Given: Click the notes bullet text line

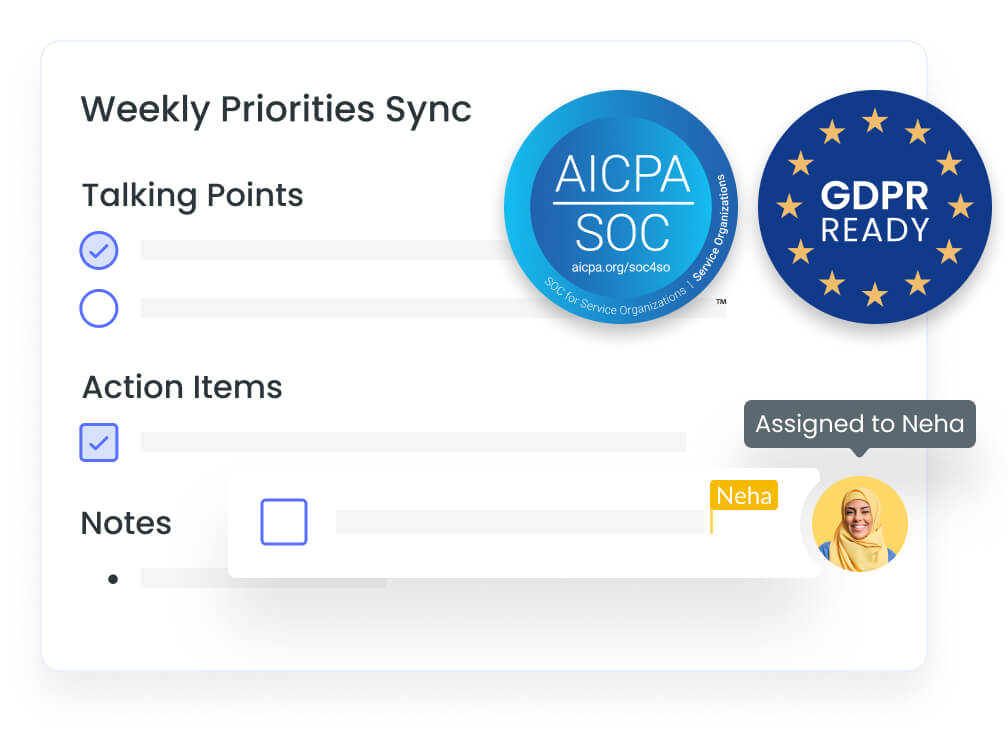Looking at the screenshot, I should click(184, 578).
